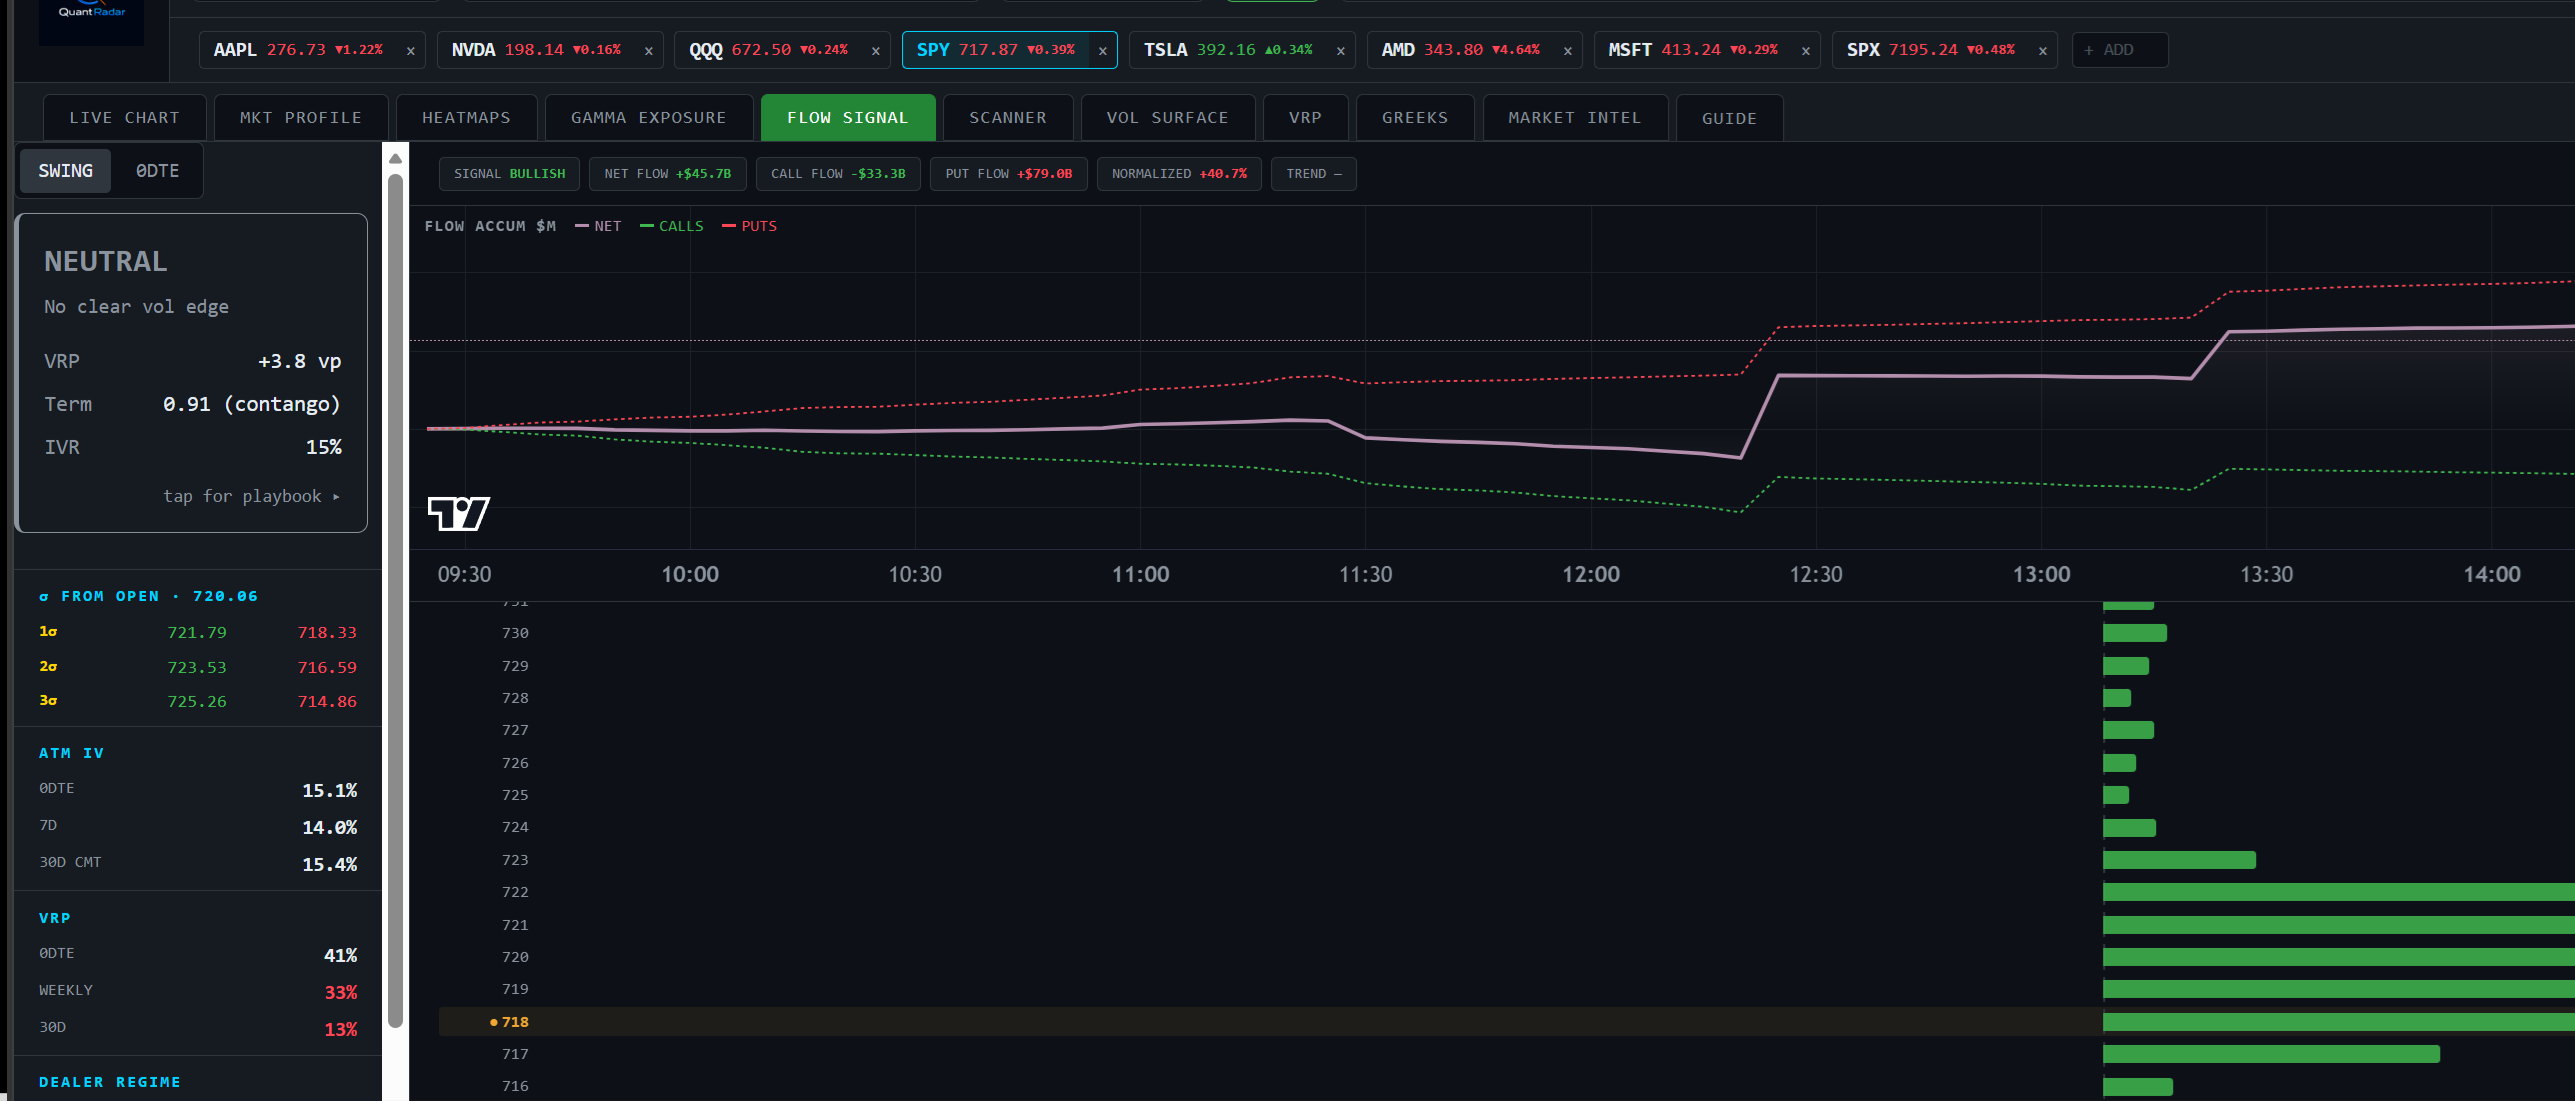Image resolution: width=2575 pixels, height=1101 pixels.
Task: Click SIGNAL BULLISH indicator chip
Action: (510, 174)
